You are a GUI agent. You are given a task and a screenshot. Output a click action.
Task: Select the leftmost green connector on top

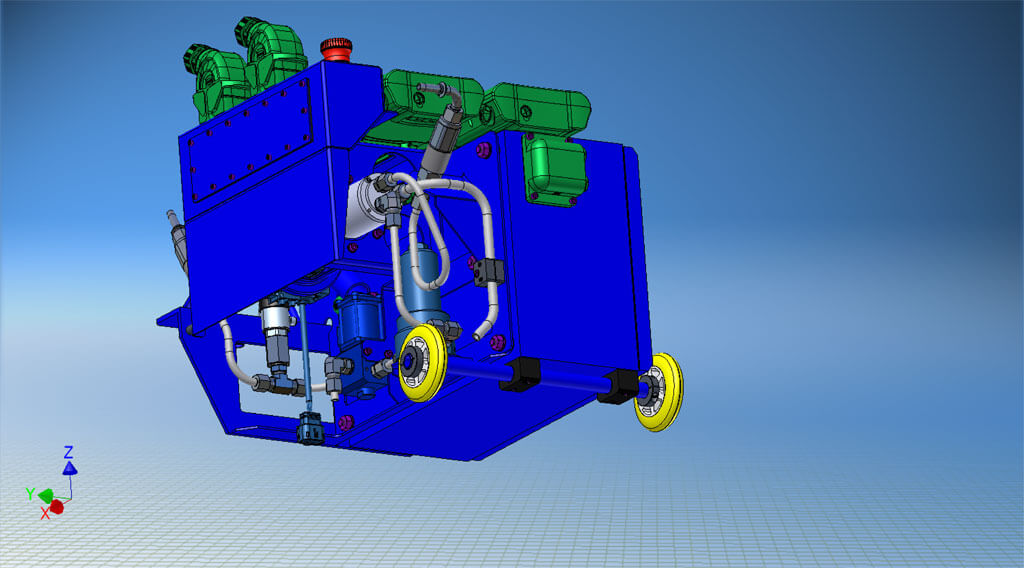click(210, 76)
